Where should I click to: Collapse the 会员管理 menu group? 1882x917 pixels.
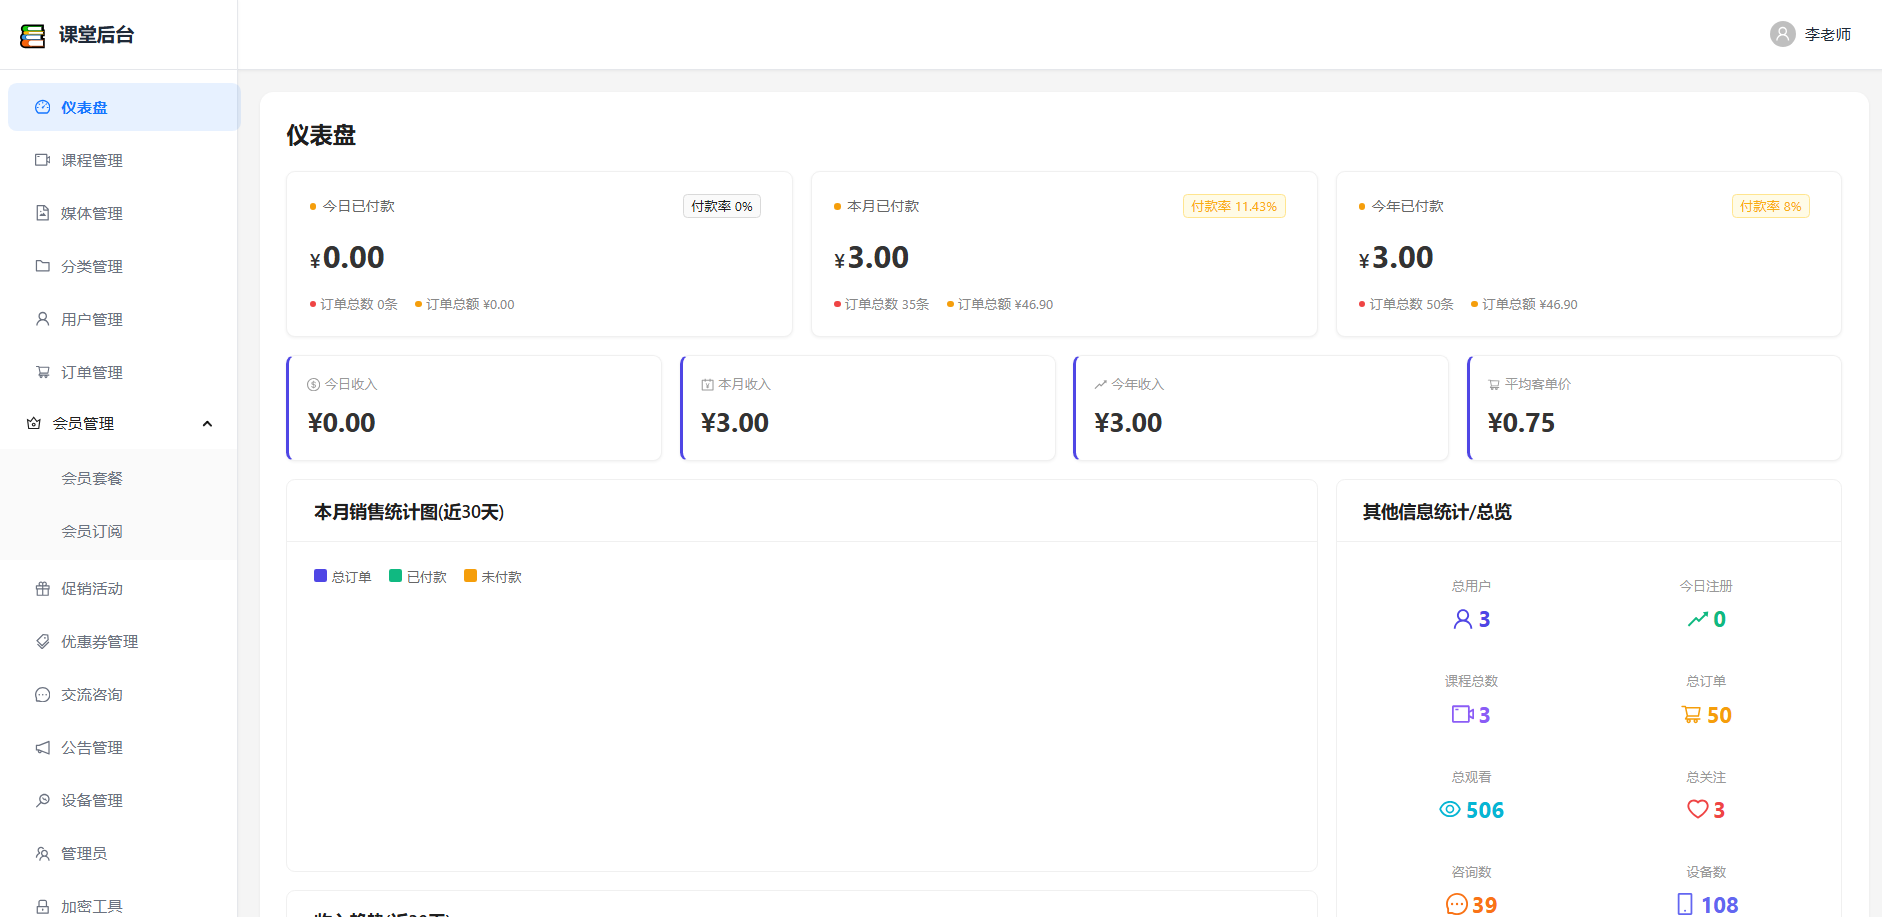click(119, 424)
